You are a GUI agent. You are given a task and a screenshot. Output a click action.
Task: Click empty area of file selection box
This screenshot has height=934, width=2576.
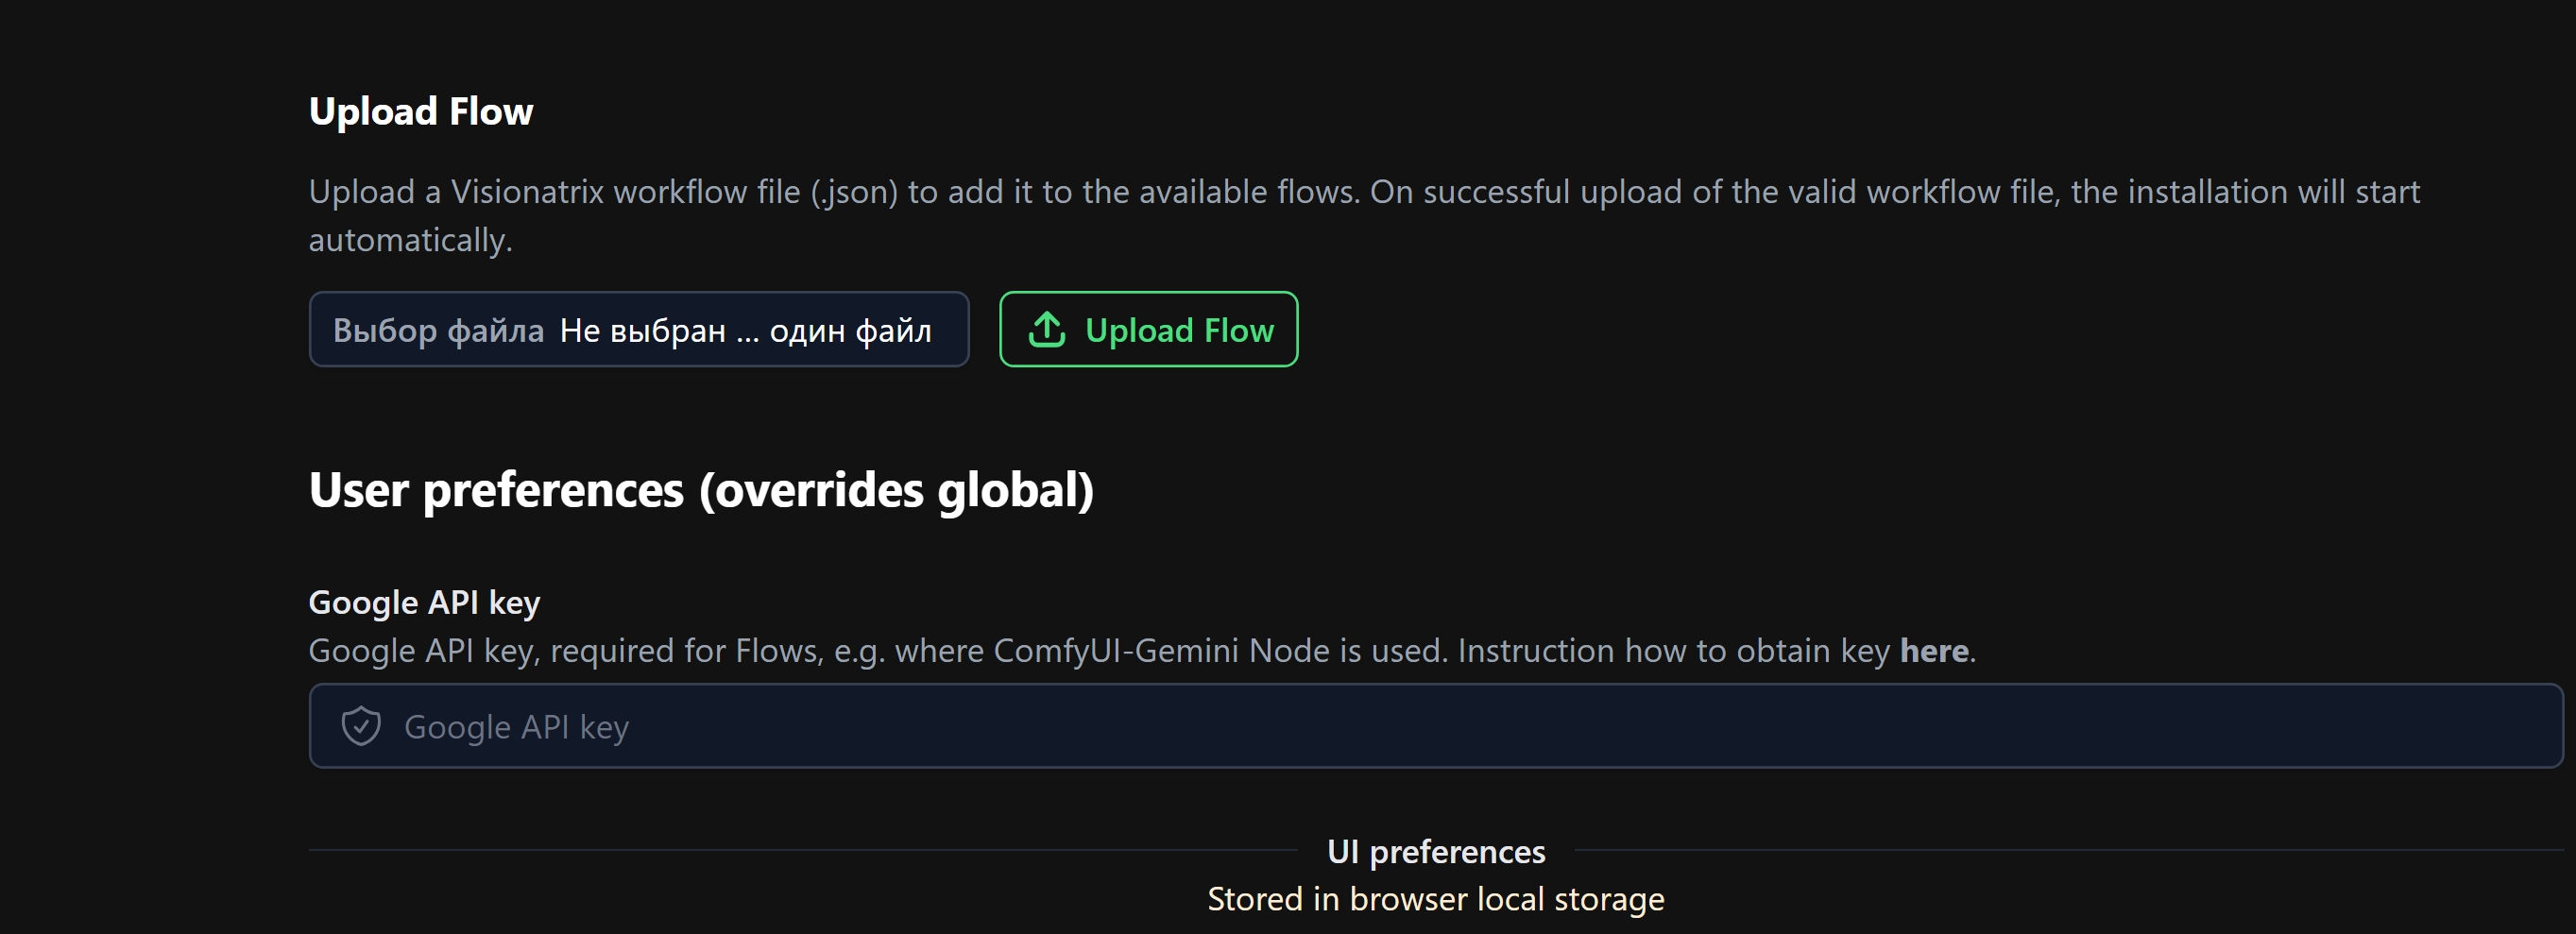pyautogui.click(x=950, y=329)
